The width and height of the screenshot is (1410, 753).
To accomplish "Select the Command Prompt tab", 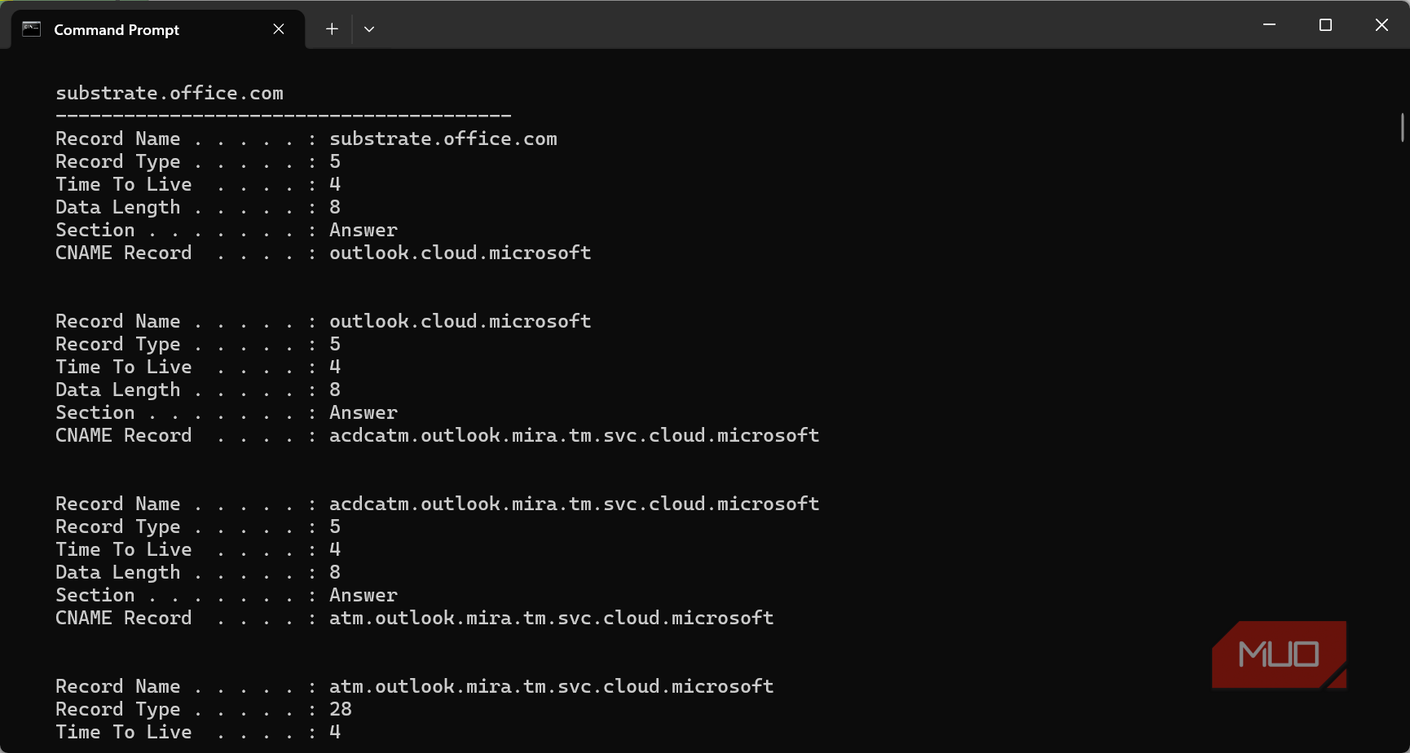I will tap(156, 29).
